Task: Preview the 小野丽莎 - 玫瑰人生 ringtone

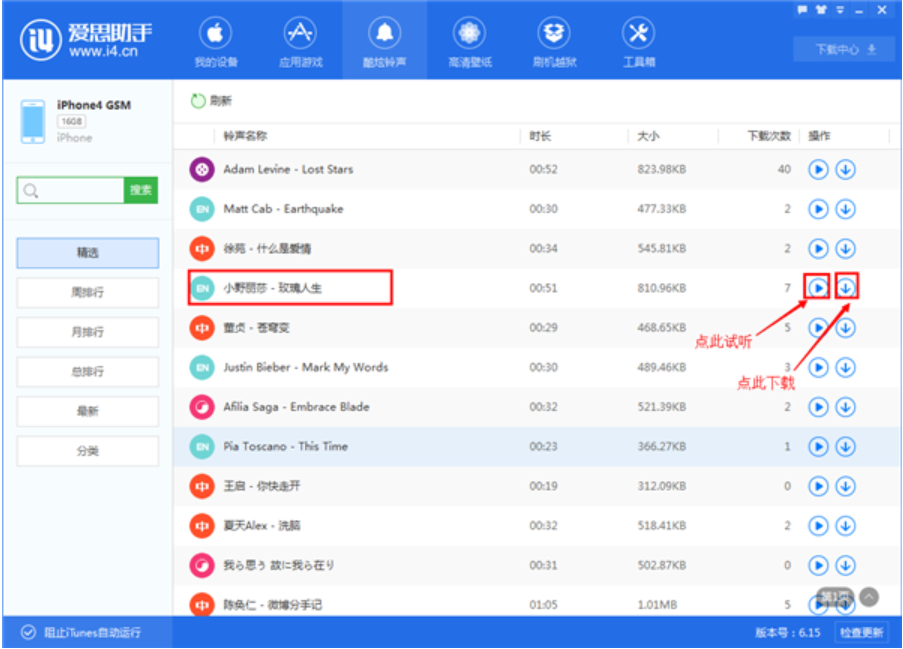Action: click(818, 288)
